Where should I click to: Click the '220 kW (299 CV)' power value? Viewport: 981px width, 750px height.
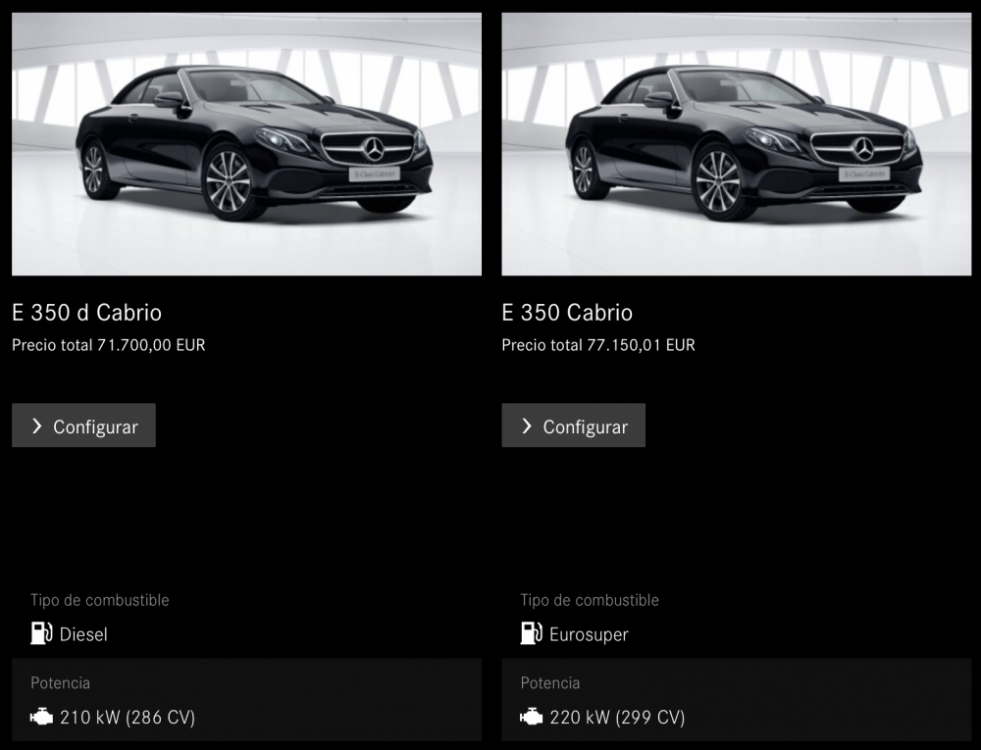pyautogui.click(x=618, y=717)
